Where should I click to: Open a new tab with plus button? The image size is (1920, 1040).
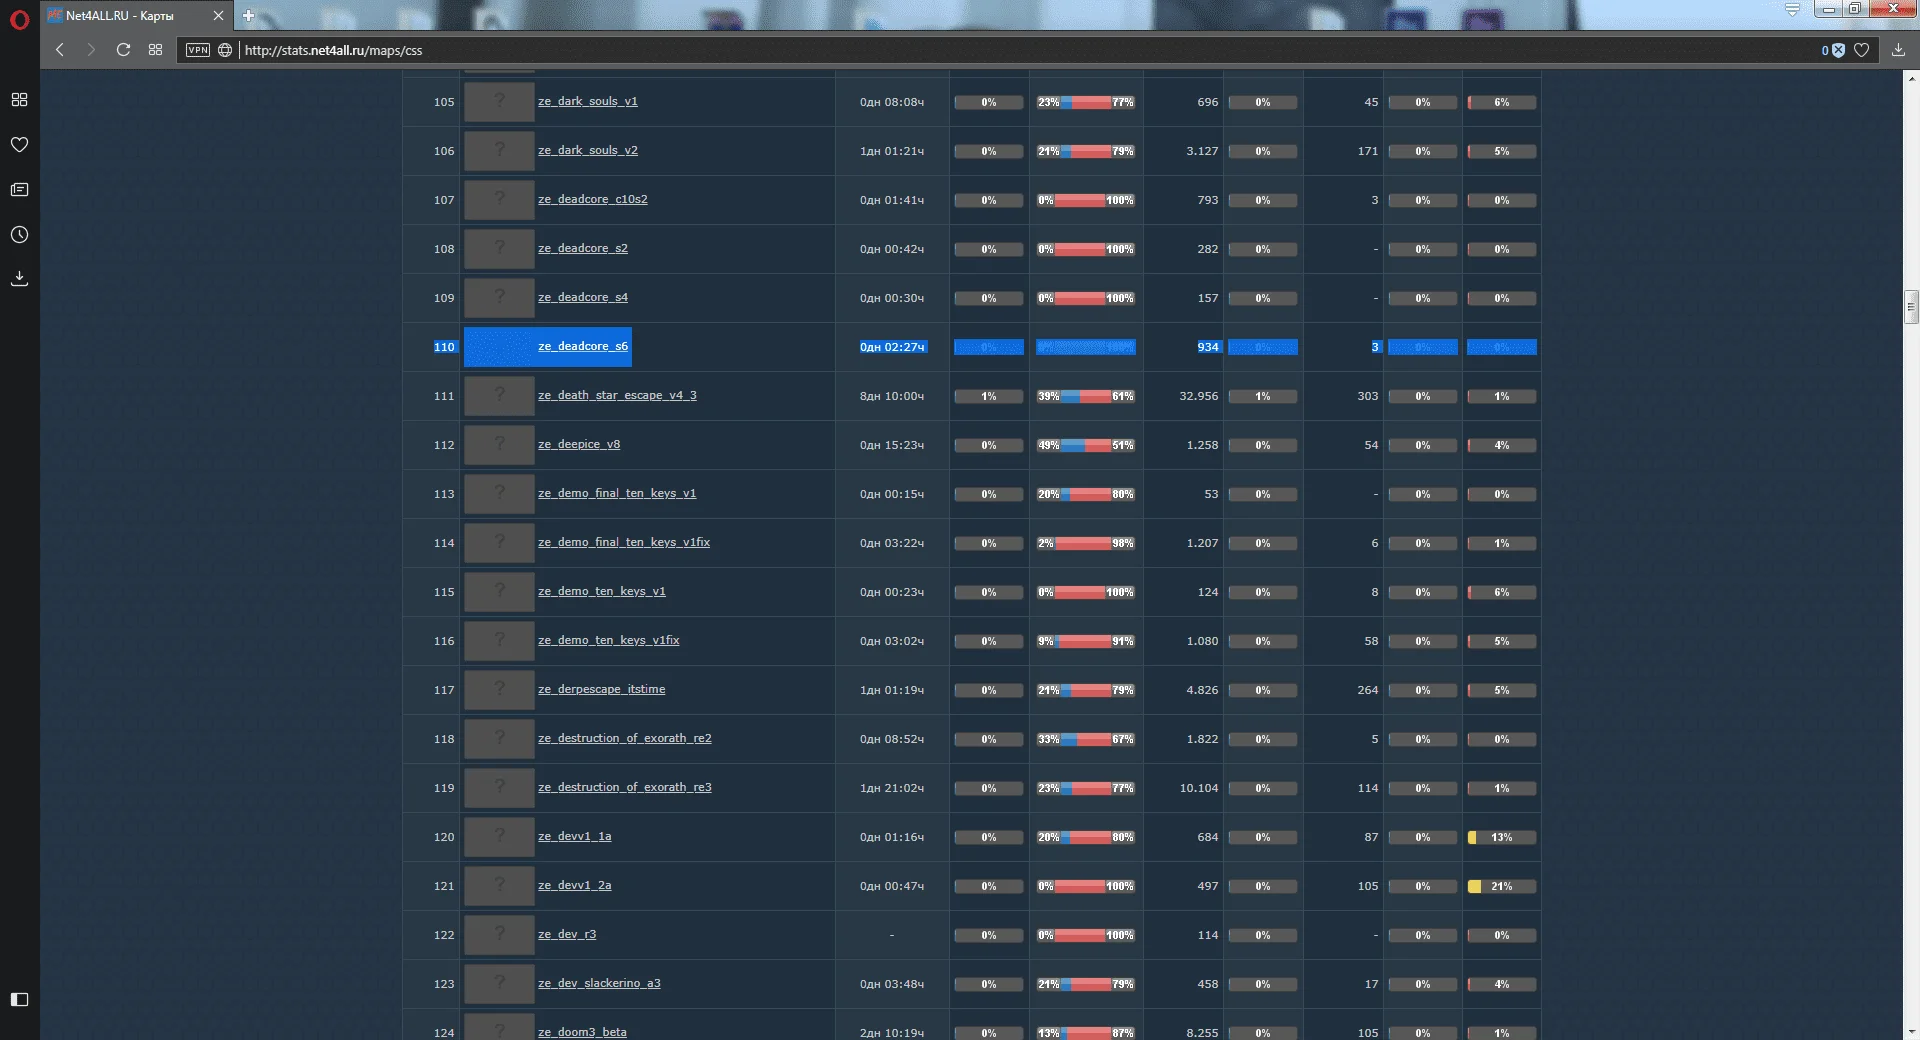coord(248,16)
